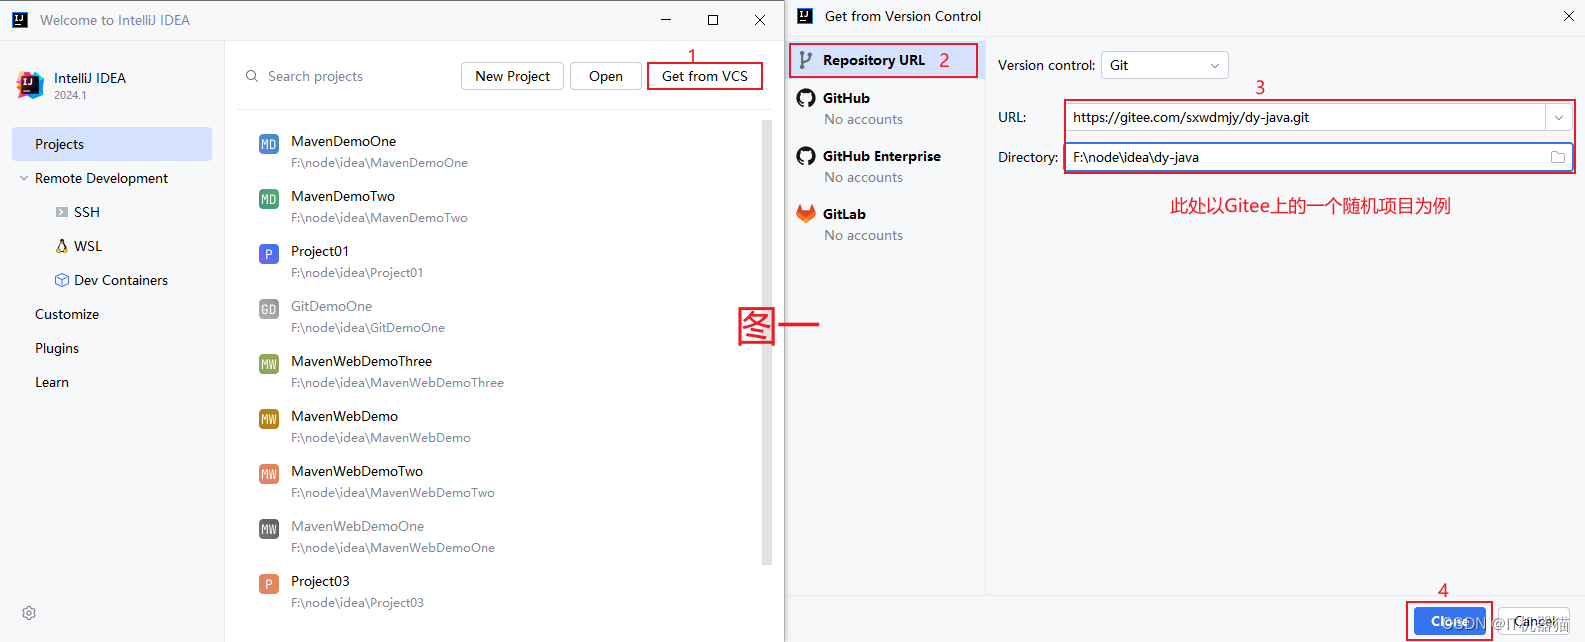The height and width of the screenshot is (642, 1585).
Task: Click the MavenWebDemoOne MW icon
Action: tap(269, 529)
